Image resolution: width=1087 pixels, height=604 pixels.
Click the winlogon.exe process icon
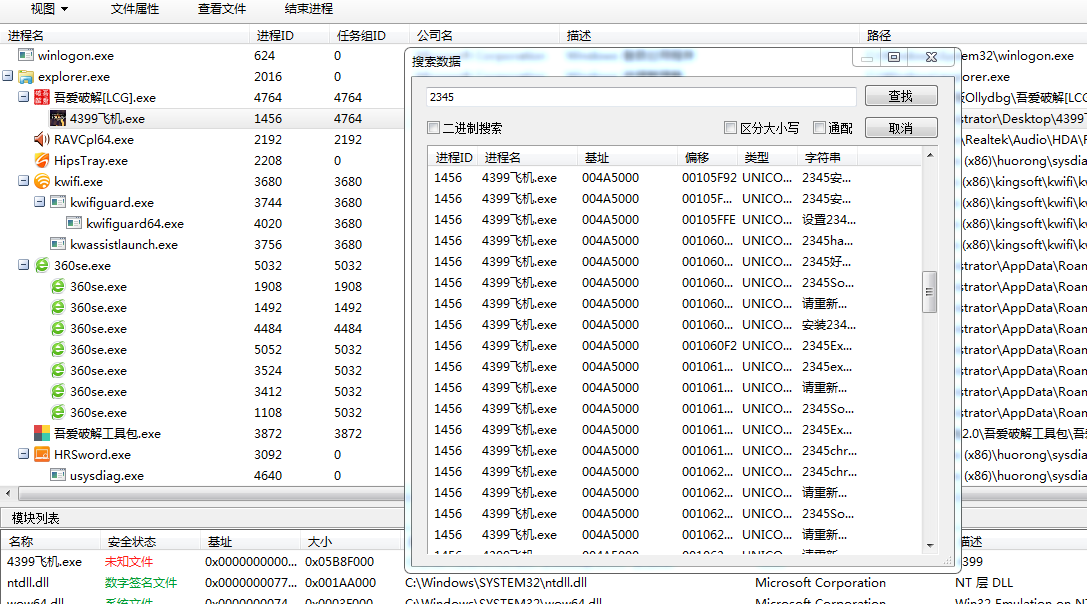tap(26, 55)
